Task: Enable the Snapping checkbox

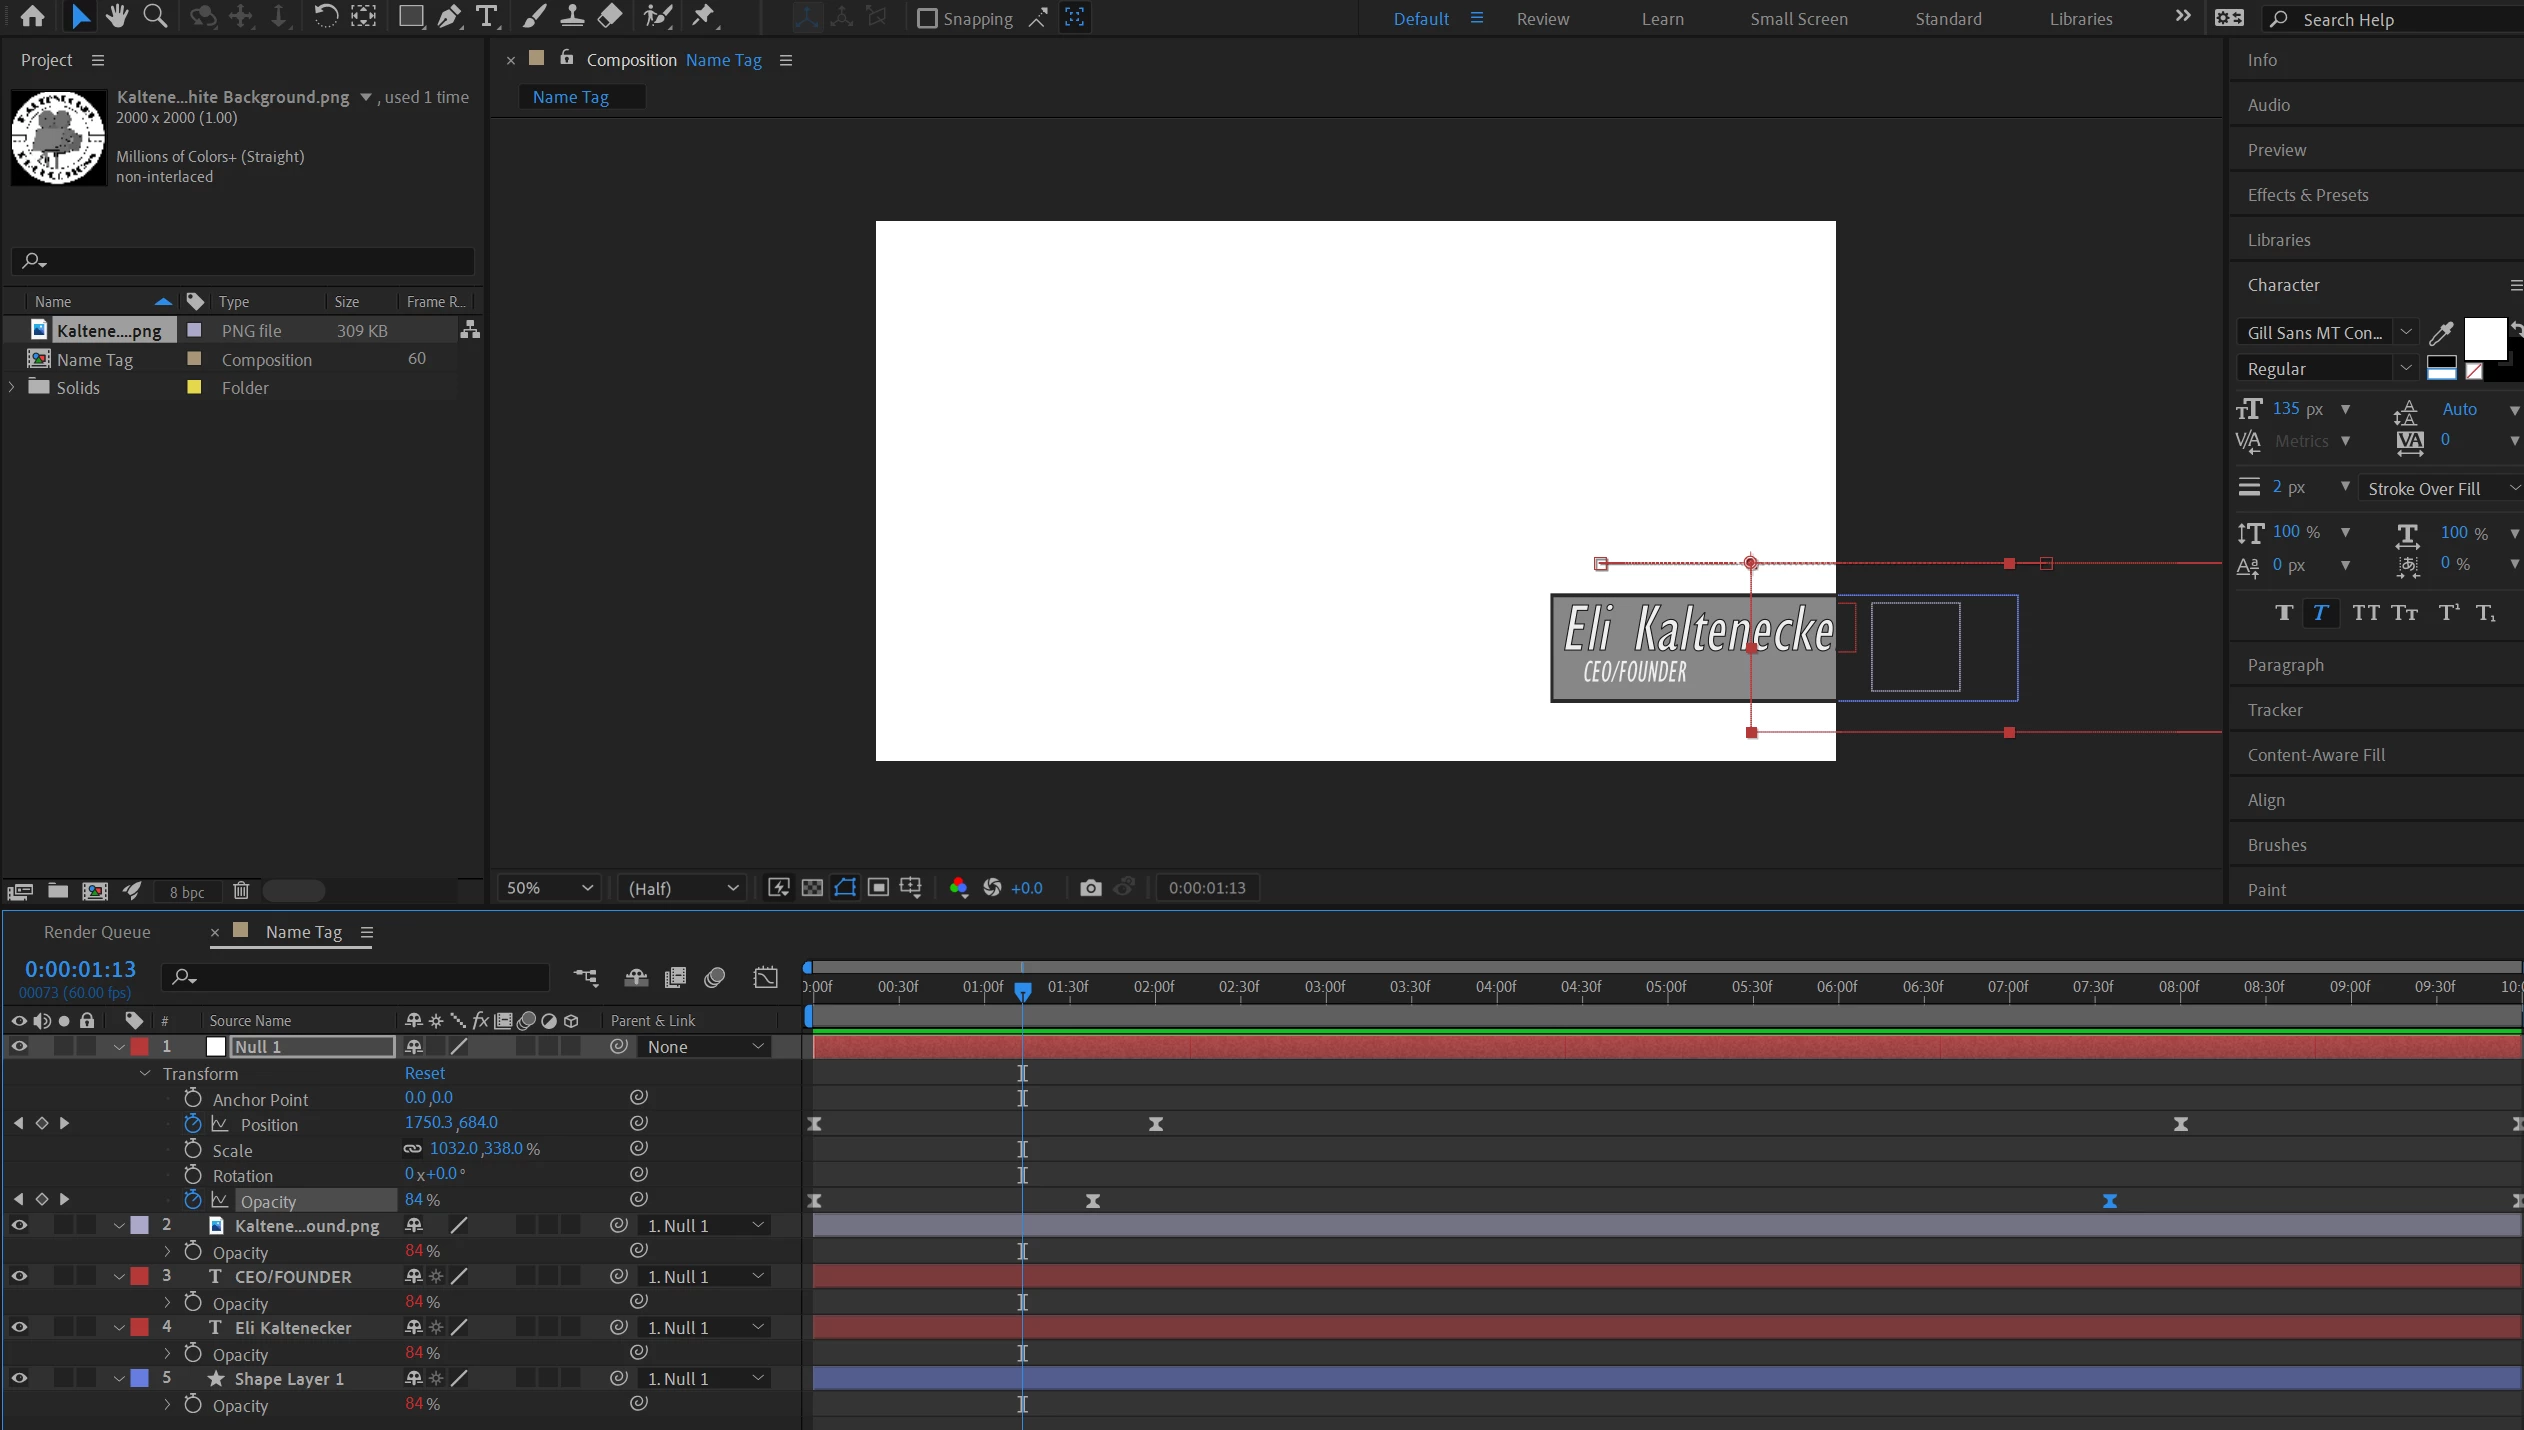Action: (927, 19)
